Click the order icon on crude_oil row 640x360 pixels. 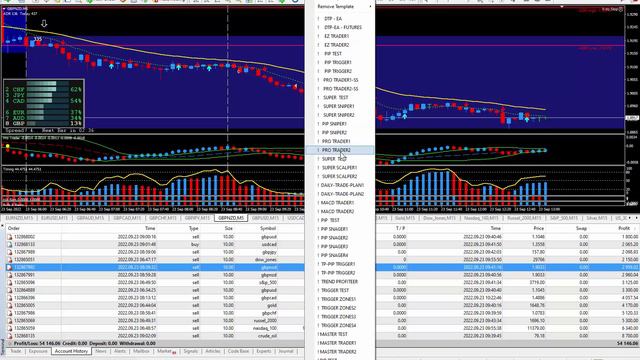click(10, 336)
